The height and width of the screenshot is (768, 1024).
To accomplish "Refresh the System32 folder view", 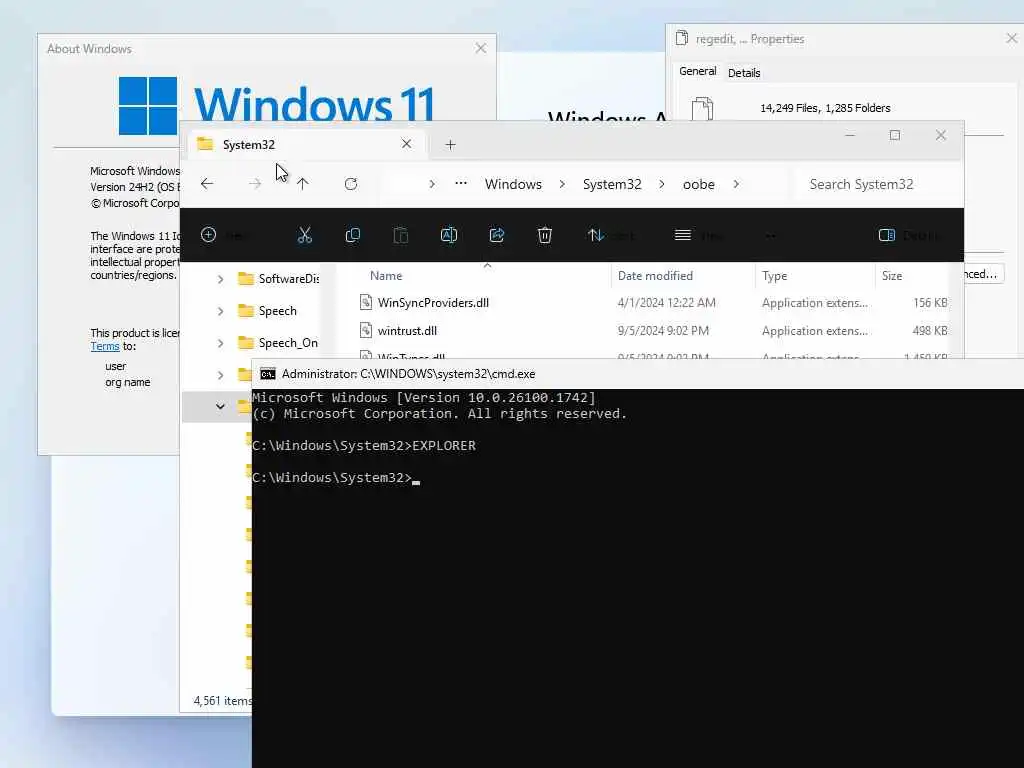I will click(351, 184).
